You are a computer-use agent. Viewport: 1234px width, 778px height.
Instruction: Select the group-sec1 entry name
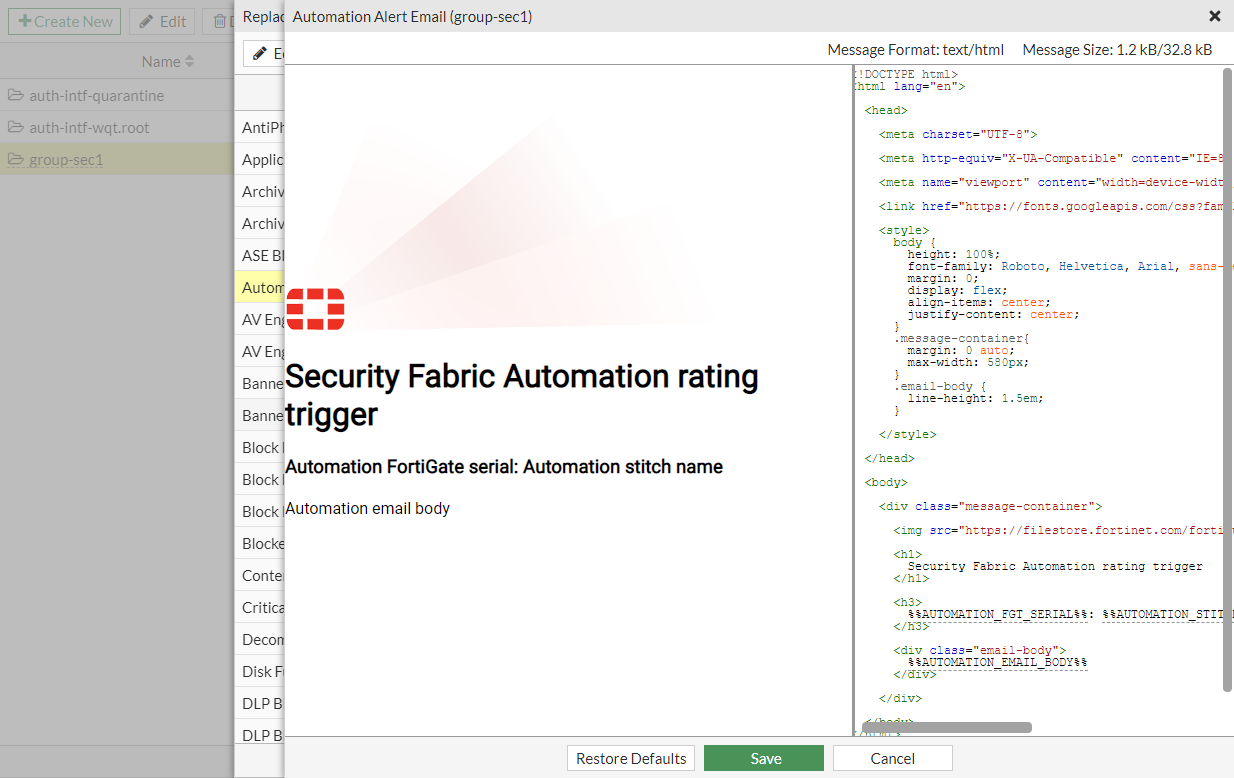click(x=66, y=160)
